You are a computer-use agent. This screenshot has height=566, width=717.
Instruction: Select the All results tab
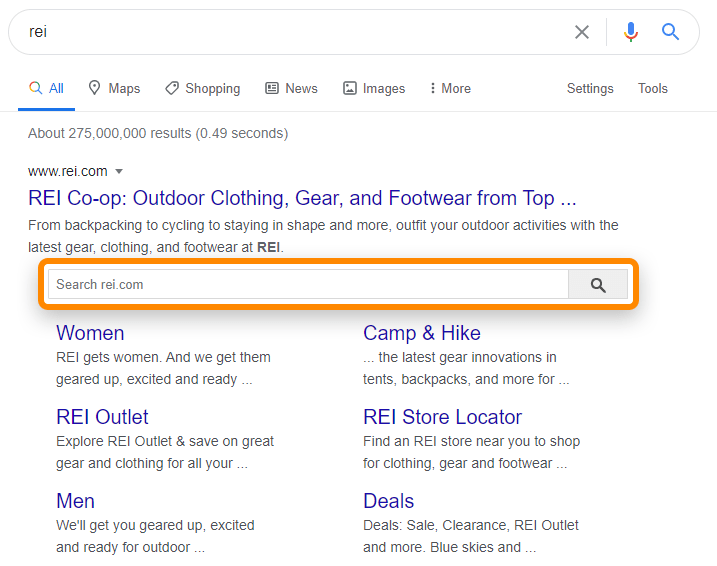tap(46, 88)
